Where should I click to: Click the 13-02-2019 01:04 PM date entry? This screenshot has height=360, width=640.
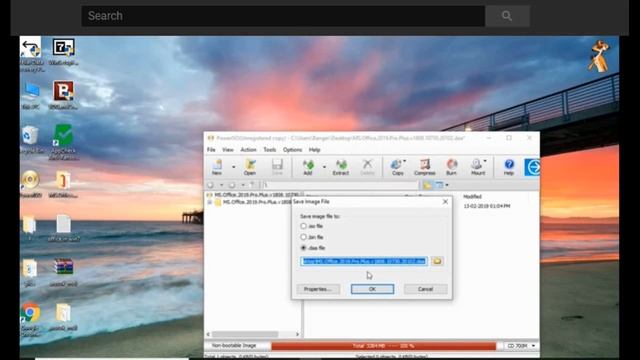(x=487, y=206)
